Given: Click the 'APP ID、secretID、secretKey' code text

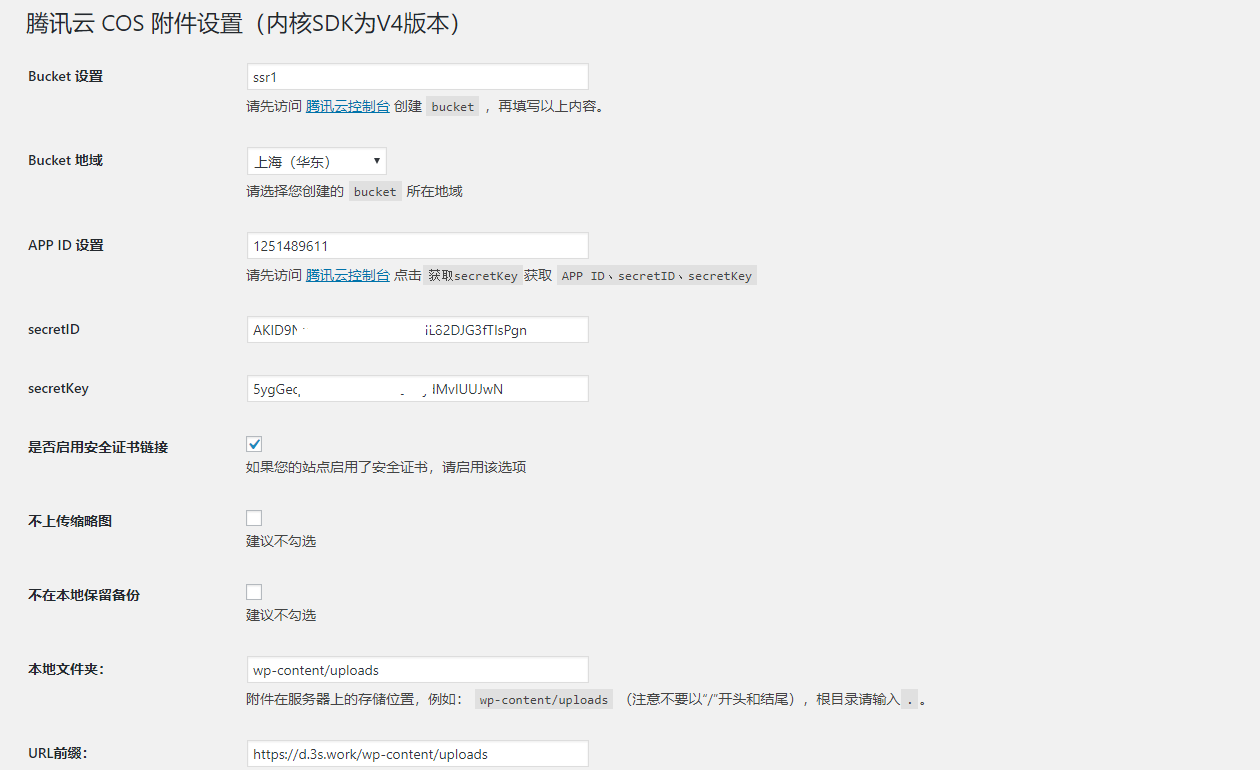Looking at the screenshot, I should tap(656, 276).
